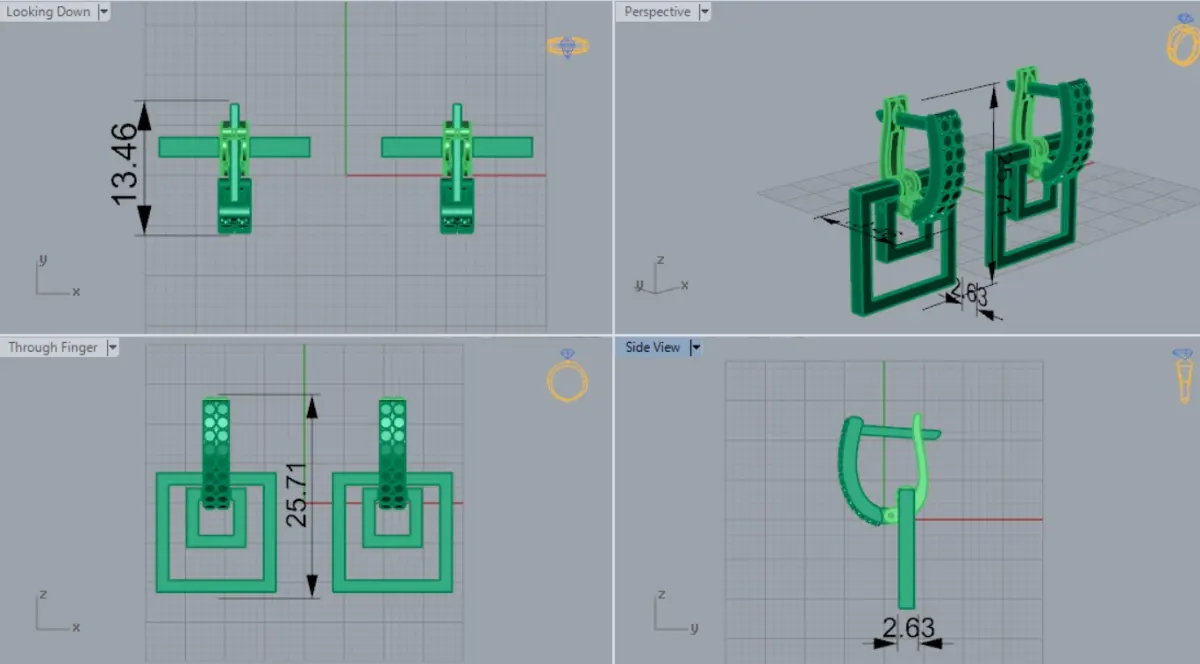This screenshot has width=1200, height=664.
Task: Click the ring icon in Side View viewport
Action: click(1184, 378)
